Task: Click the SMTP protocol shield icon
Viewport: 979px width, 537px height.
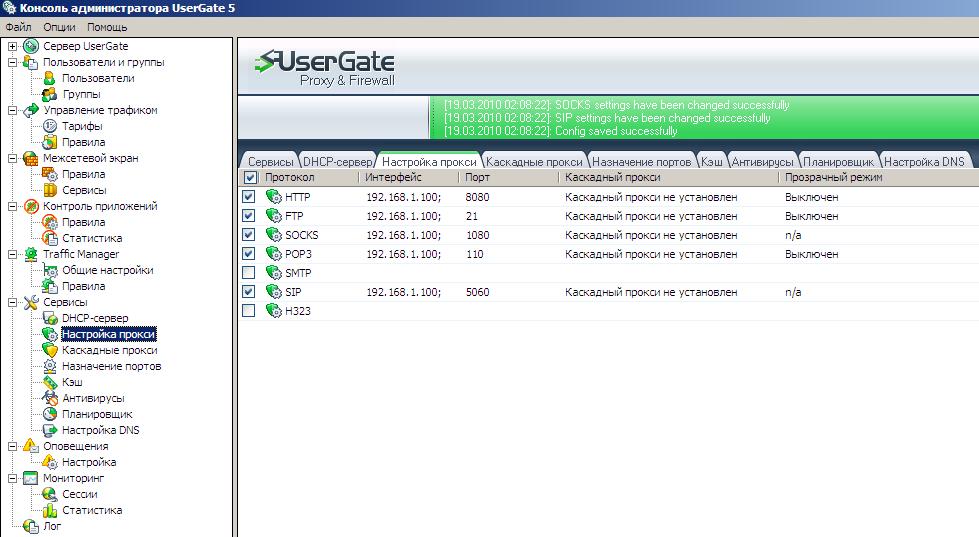Action: tap(273, 273)
